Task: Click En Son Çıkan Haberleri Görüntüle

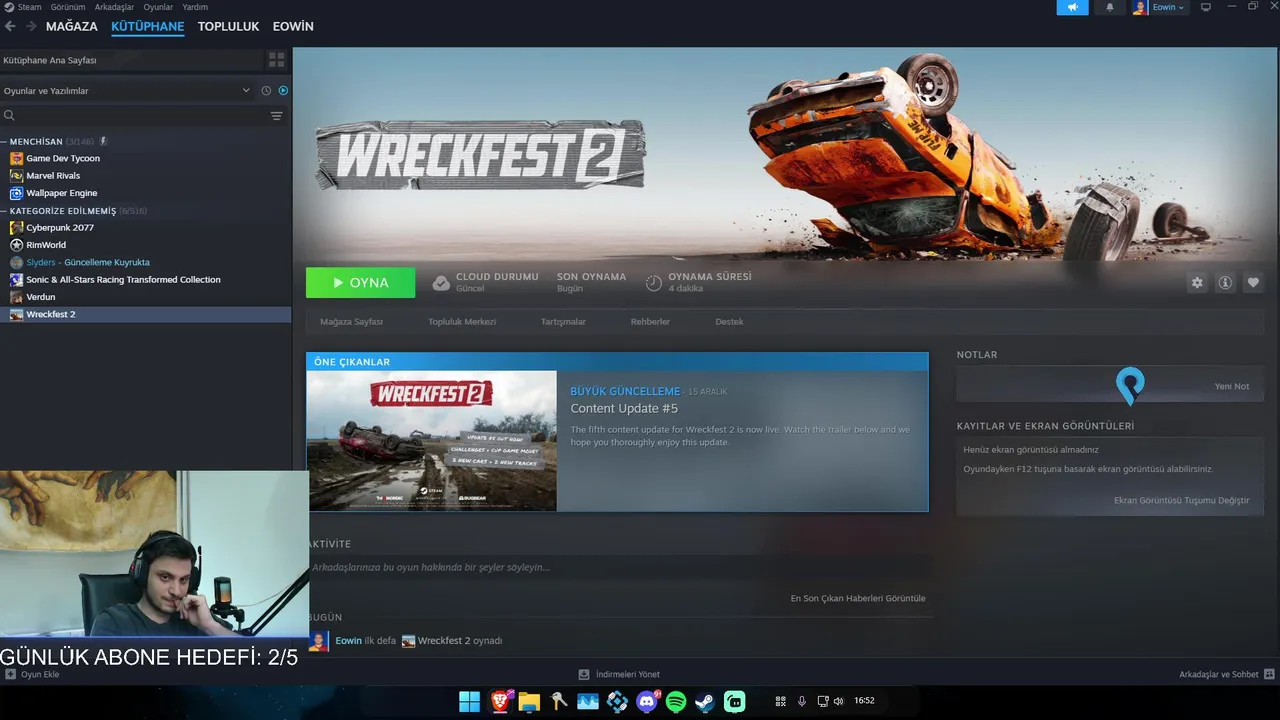Action: [x=858, y=598]
